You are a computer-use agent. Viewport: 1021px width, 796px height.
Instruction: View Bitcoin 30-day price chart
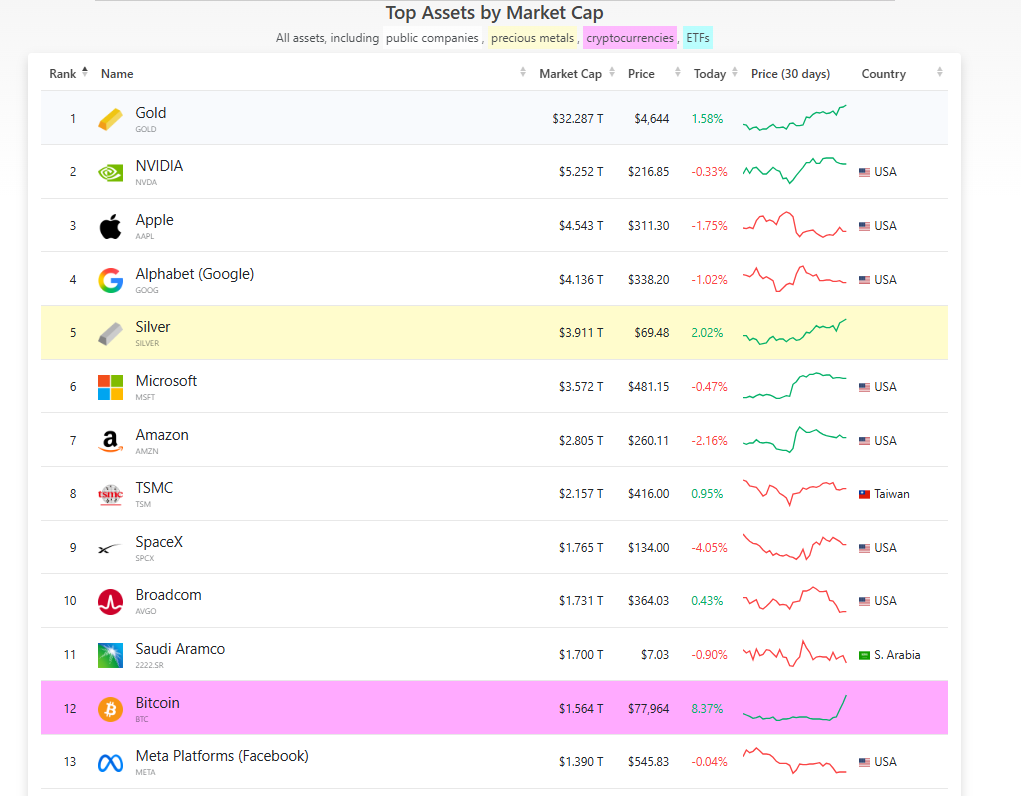(794, 708)
